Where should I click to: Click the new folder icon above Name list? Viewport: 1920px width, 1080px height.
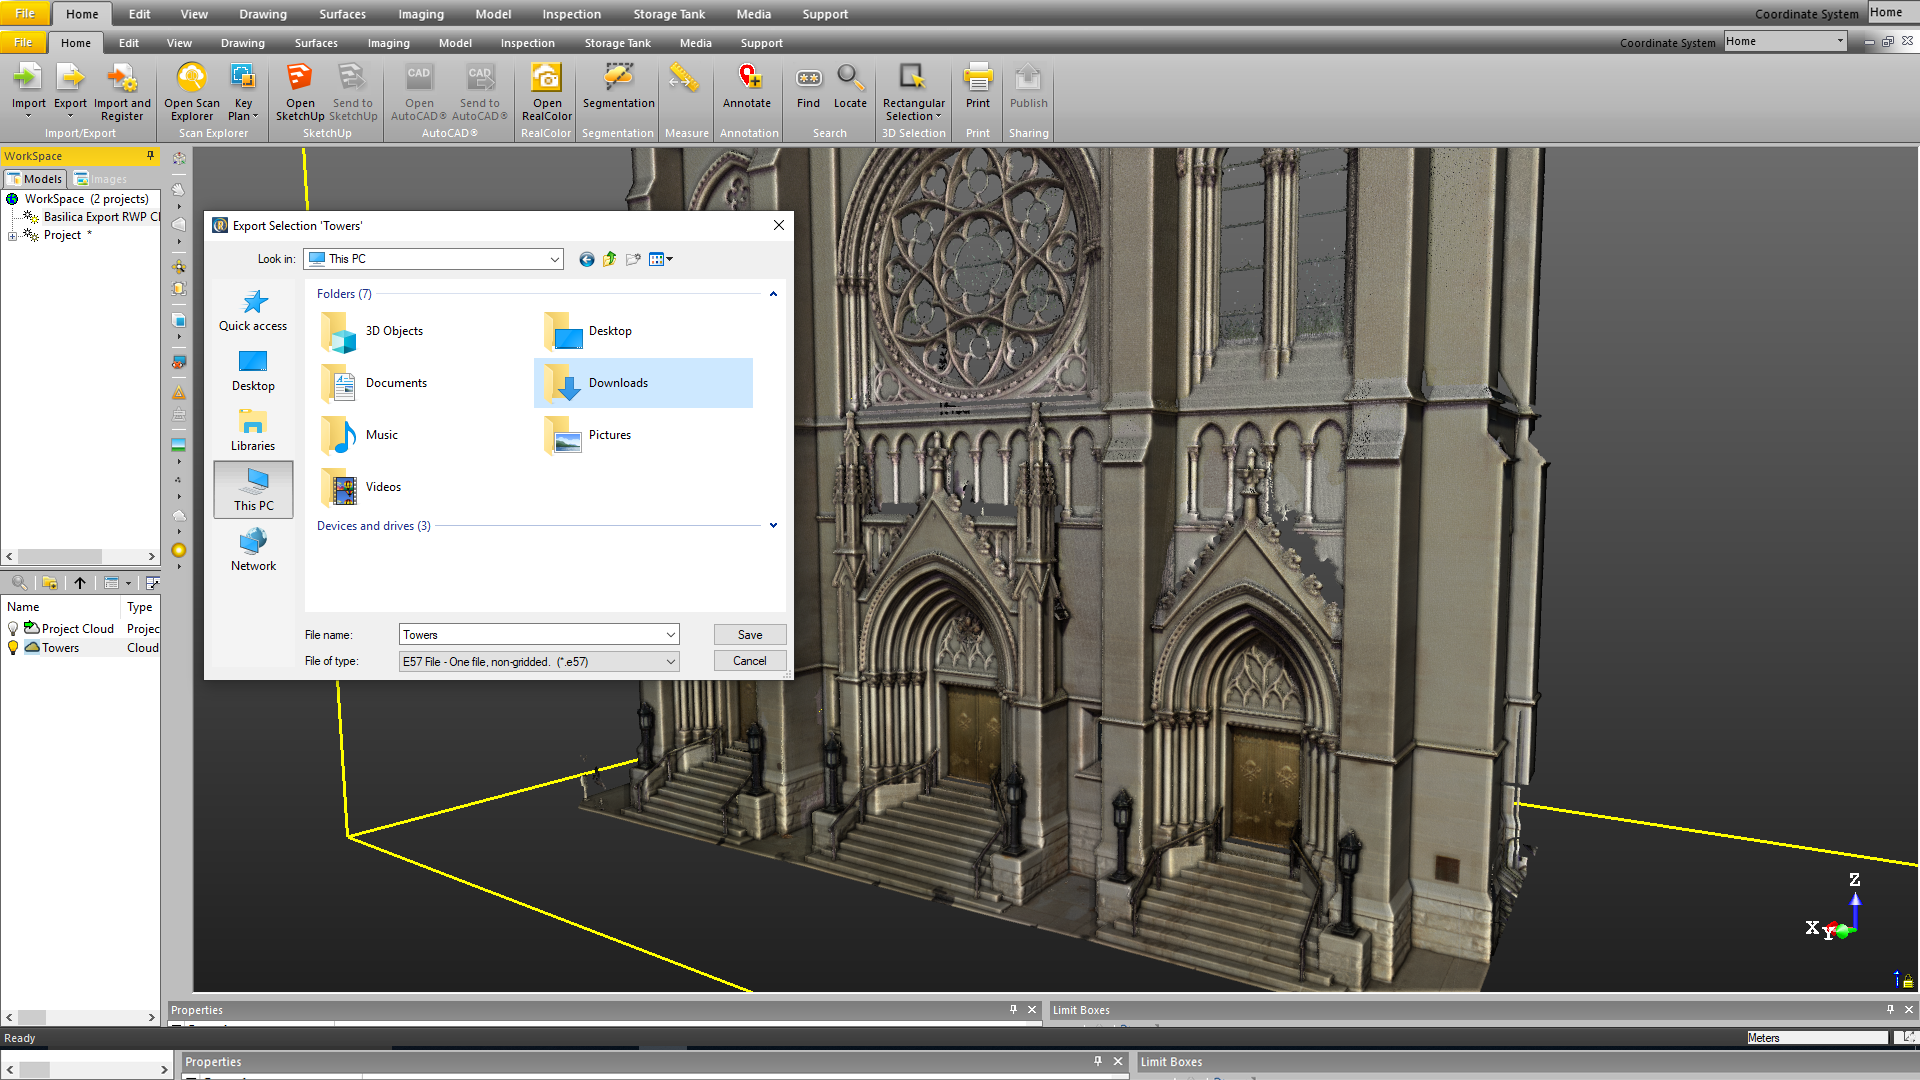point(50,583)
